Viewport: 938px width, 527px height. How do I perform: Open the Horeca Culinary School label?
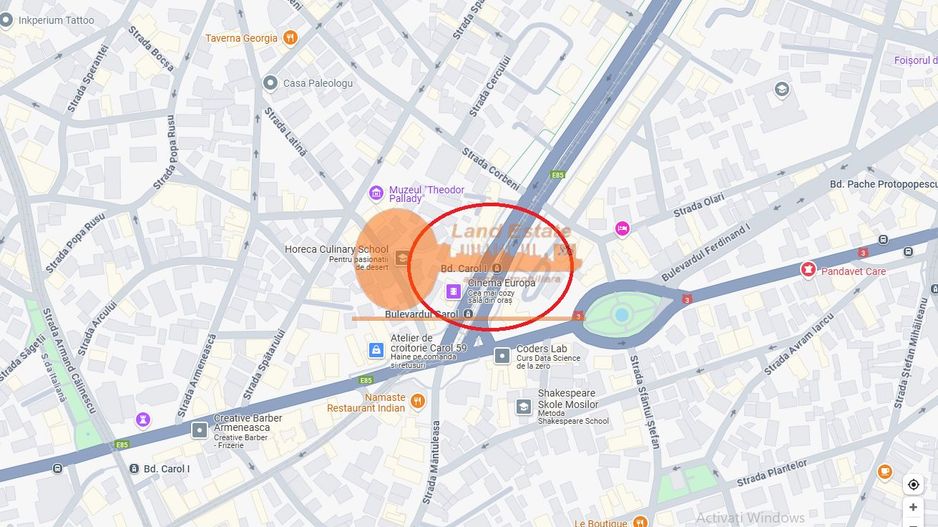336,249
